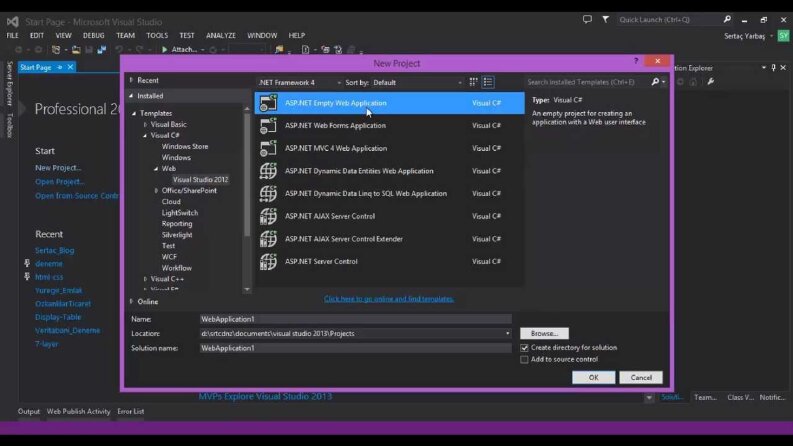
Task: Click the Solution name input field
Action: [356, 348]
